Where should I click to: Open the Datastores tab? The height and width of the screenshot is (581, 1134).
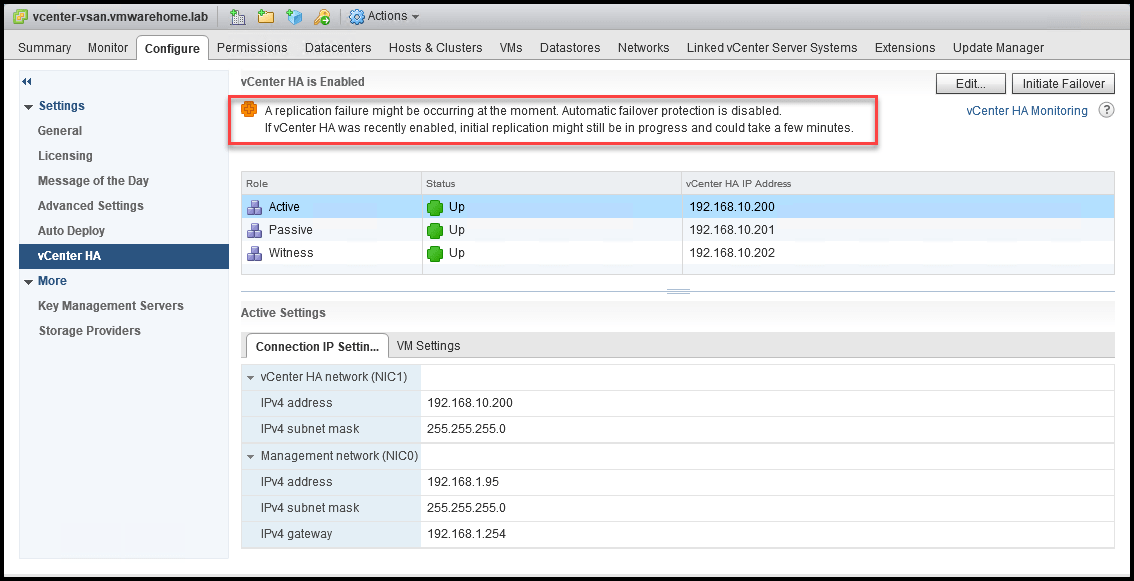click(570, 48)
